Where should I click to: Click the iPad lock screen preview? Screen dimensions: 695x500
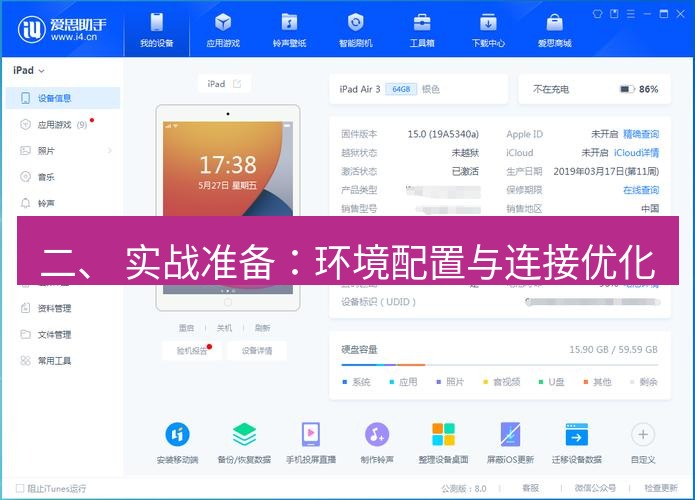click(x=228, y=168)
